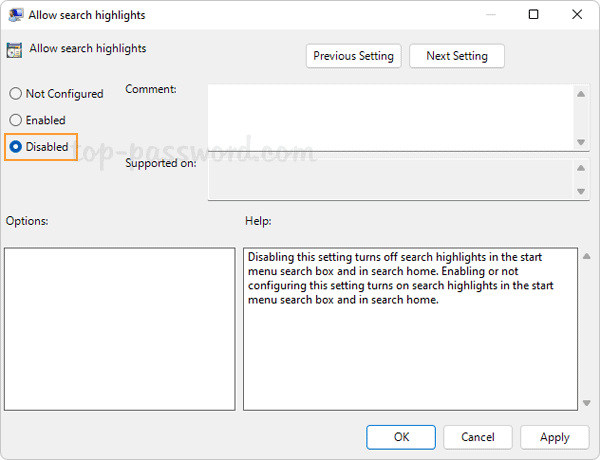
Task: Comment box scroll up arrow
Action: point(581,94)
